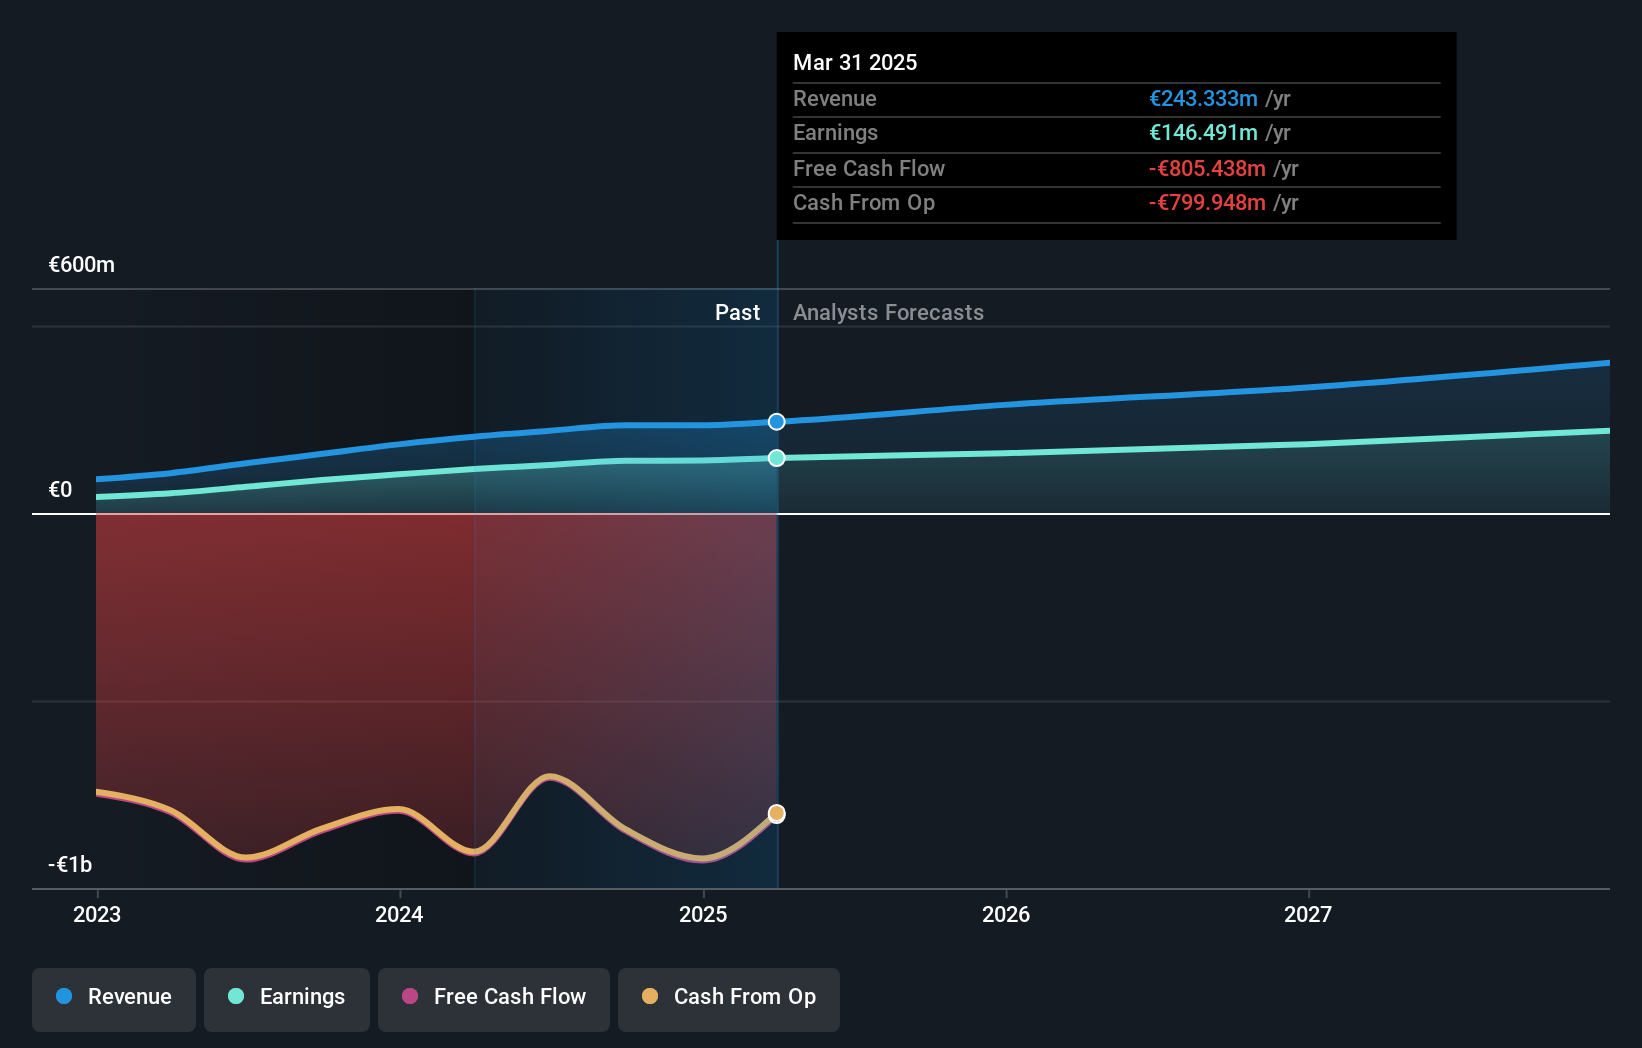Click the orange Cash From Op dot
This screenshot has height=1048, width=1642.
tap(650, 996)
